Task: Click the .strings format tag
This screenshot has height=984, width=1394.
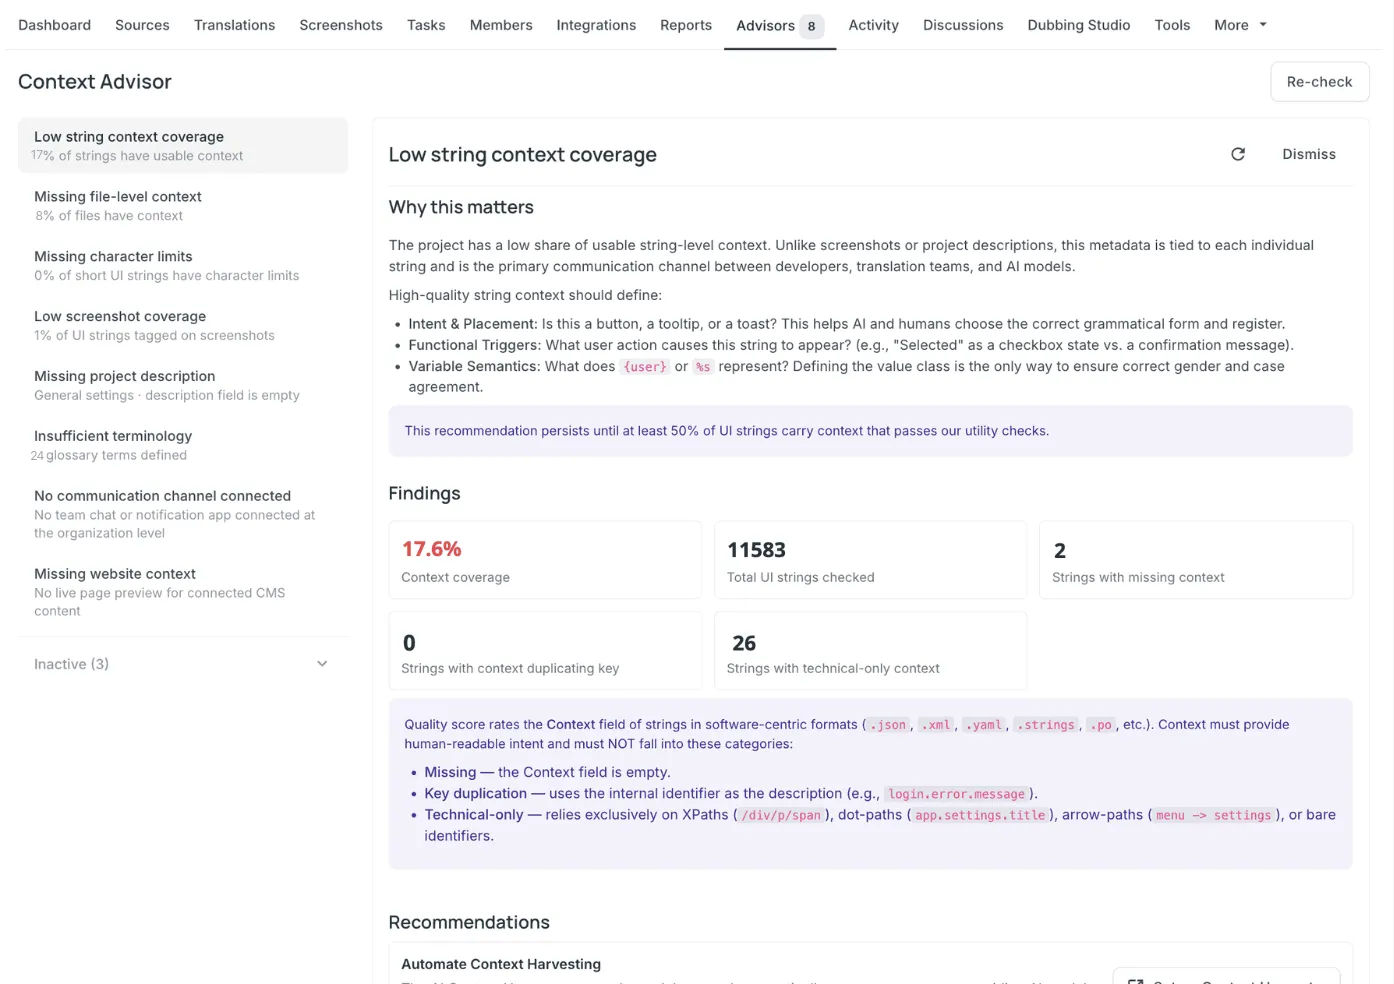Action: pos(1046,725)
